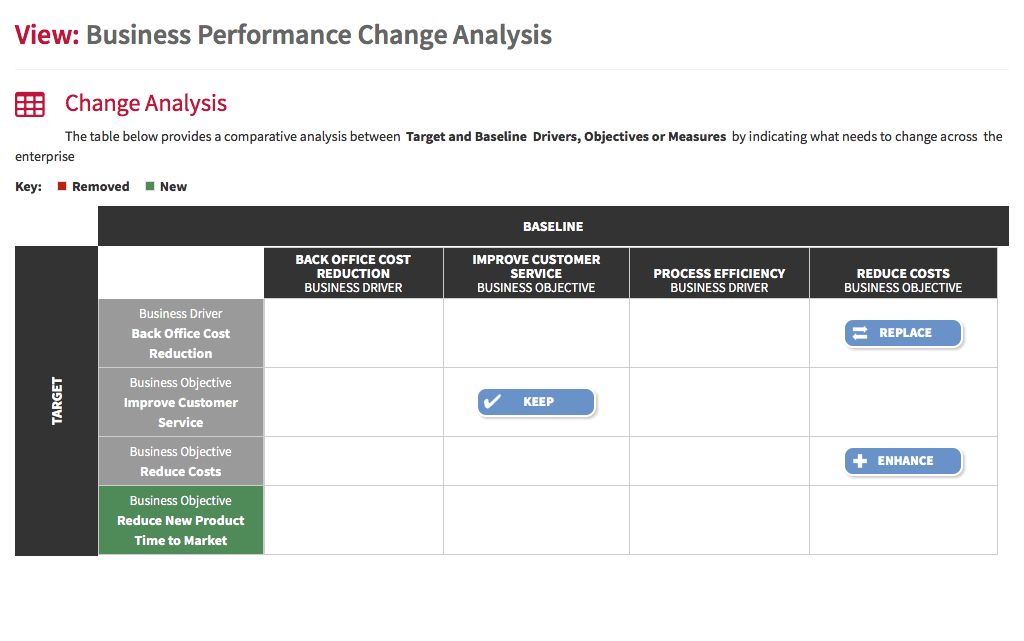1024x641 pixels.
Task: Click the swap arrows icon in REPLACE
Action: [860, 333]
